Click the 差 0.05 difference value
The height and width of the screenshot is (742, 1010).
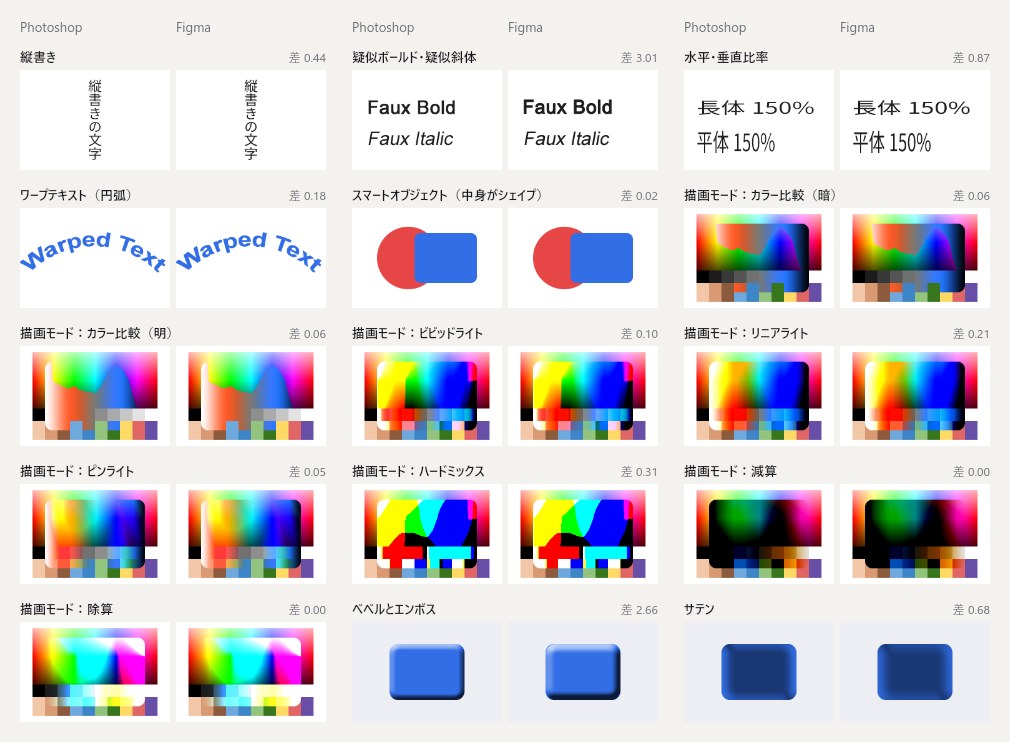[x=307, y=471]
